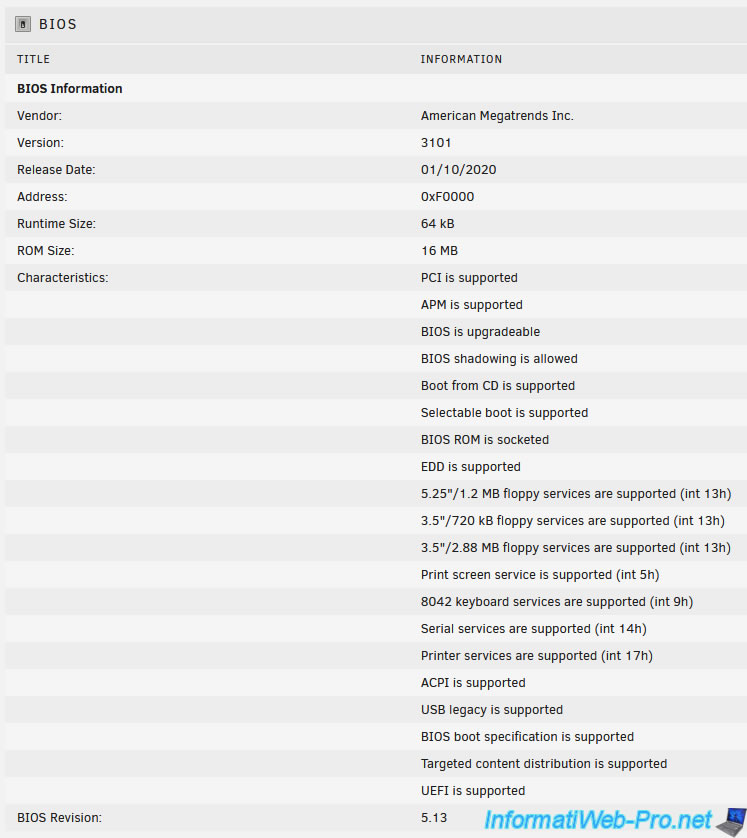Click the BIOS chip icon in header
747x838 pixels.
[23, 24]
